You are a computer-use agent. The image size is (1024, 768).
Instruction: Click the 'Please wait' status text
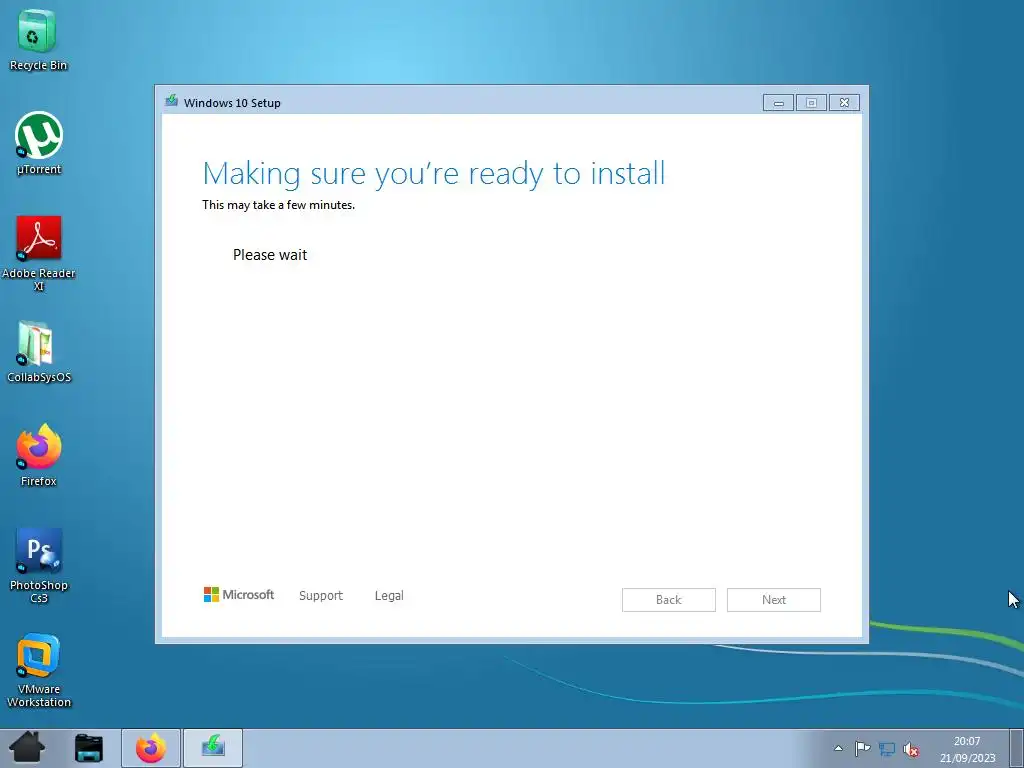coord(270,255)
